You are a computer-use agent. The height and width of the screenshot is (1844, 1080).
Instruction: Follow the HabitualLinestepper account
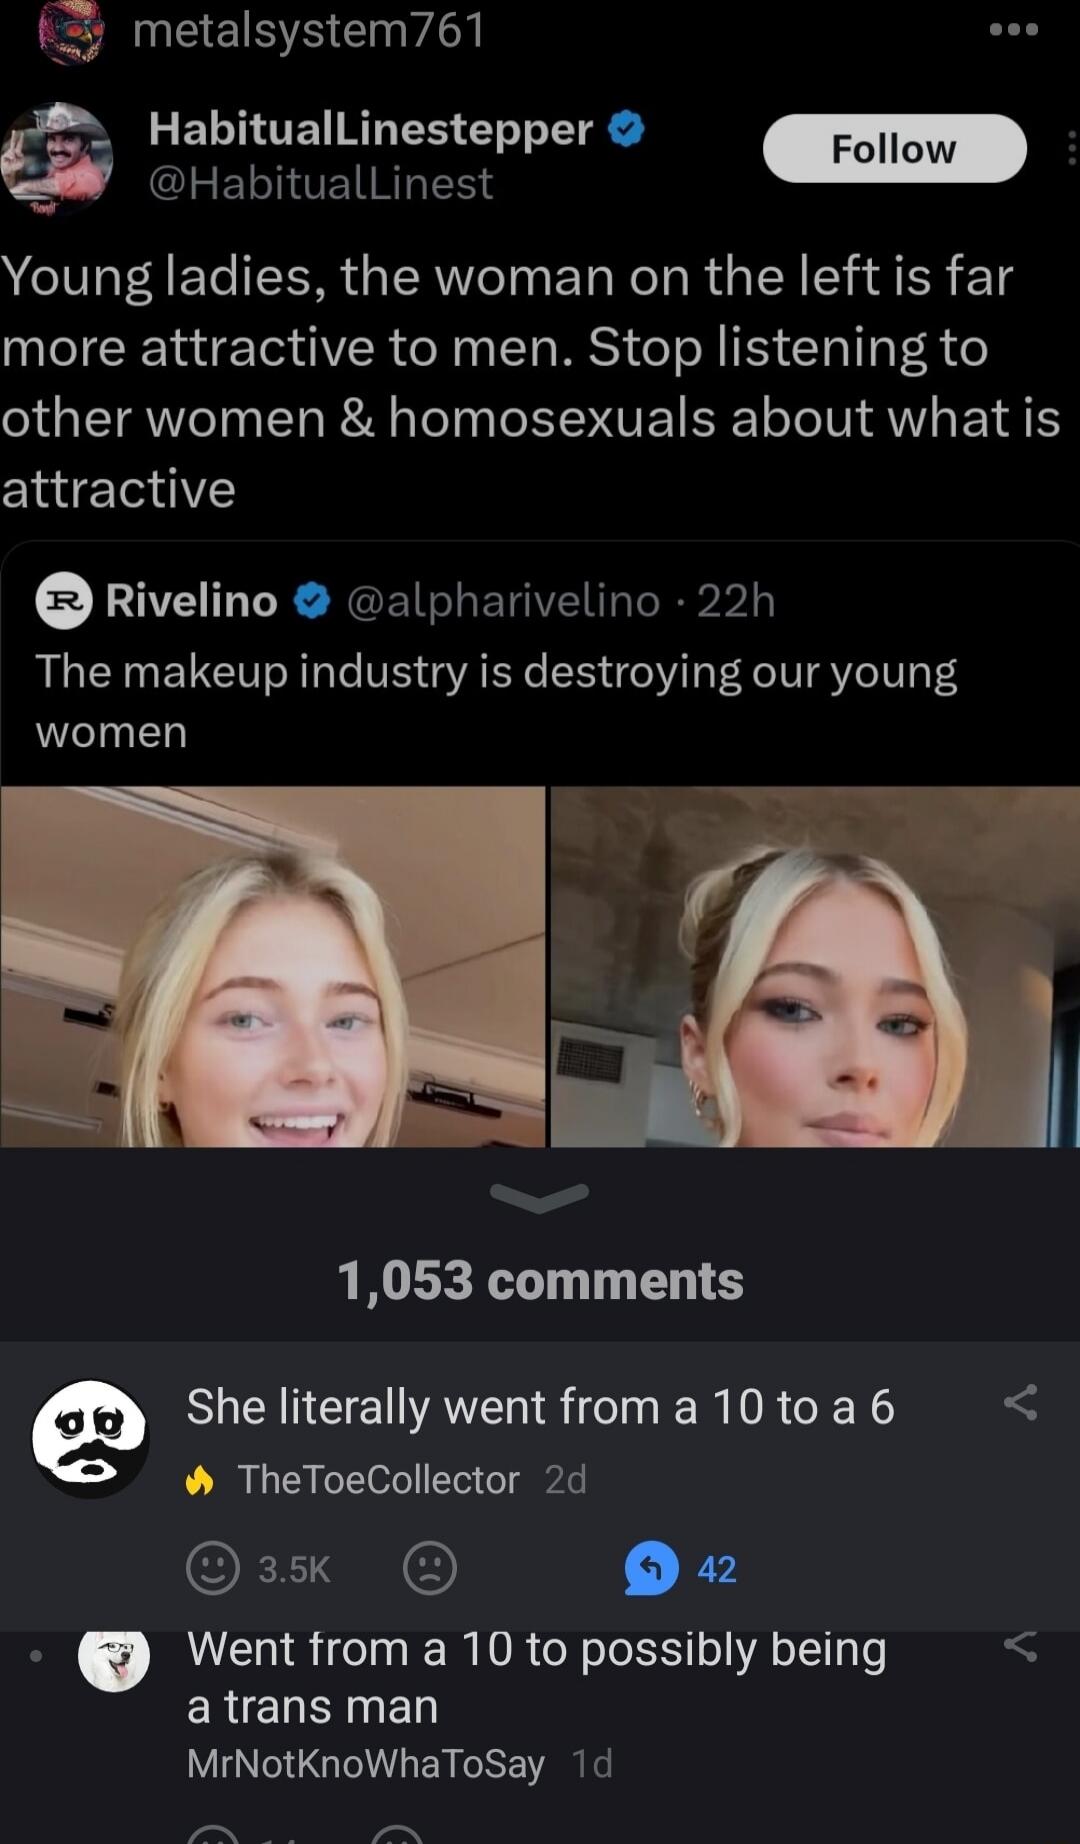pyautogui.click(x=894, y=148)
